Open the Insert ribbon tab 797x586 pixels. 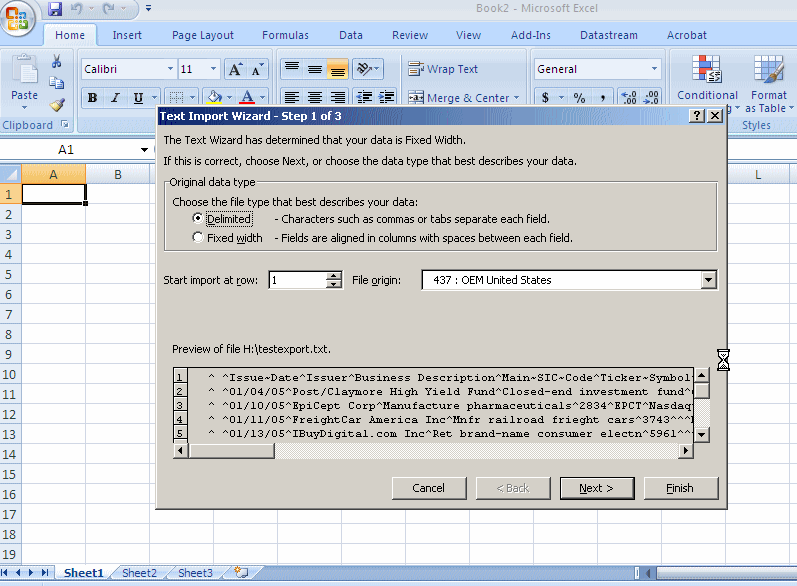pos(127,35)
